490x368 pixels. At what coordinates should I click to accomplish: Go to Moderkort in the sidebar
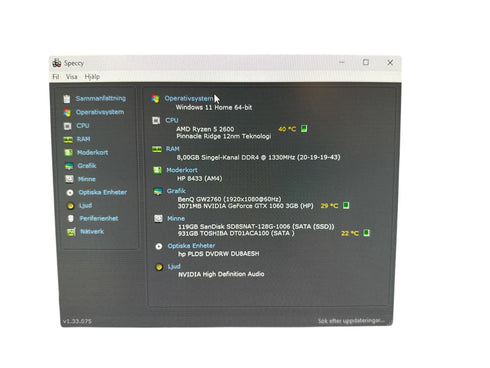[x=93, y=152]
